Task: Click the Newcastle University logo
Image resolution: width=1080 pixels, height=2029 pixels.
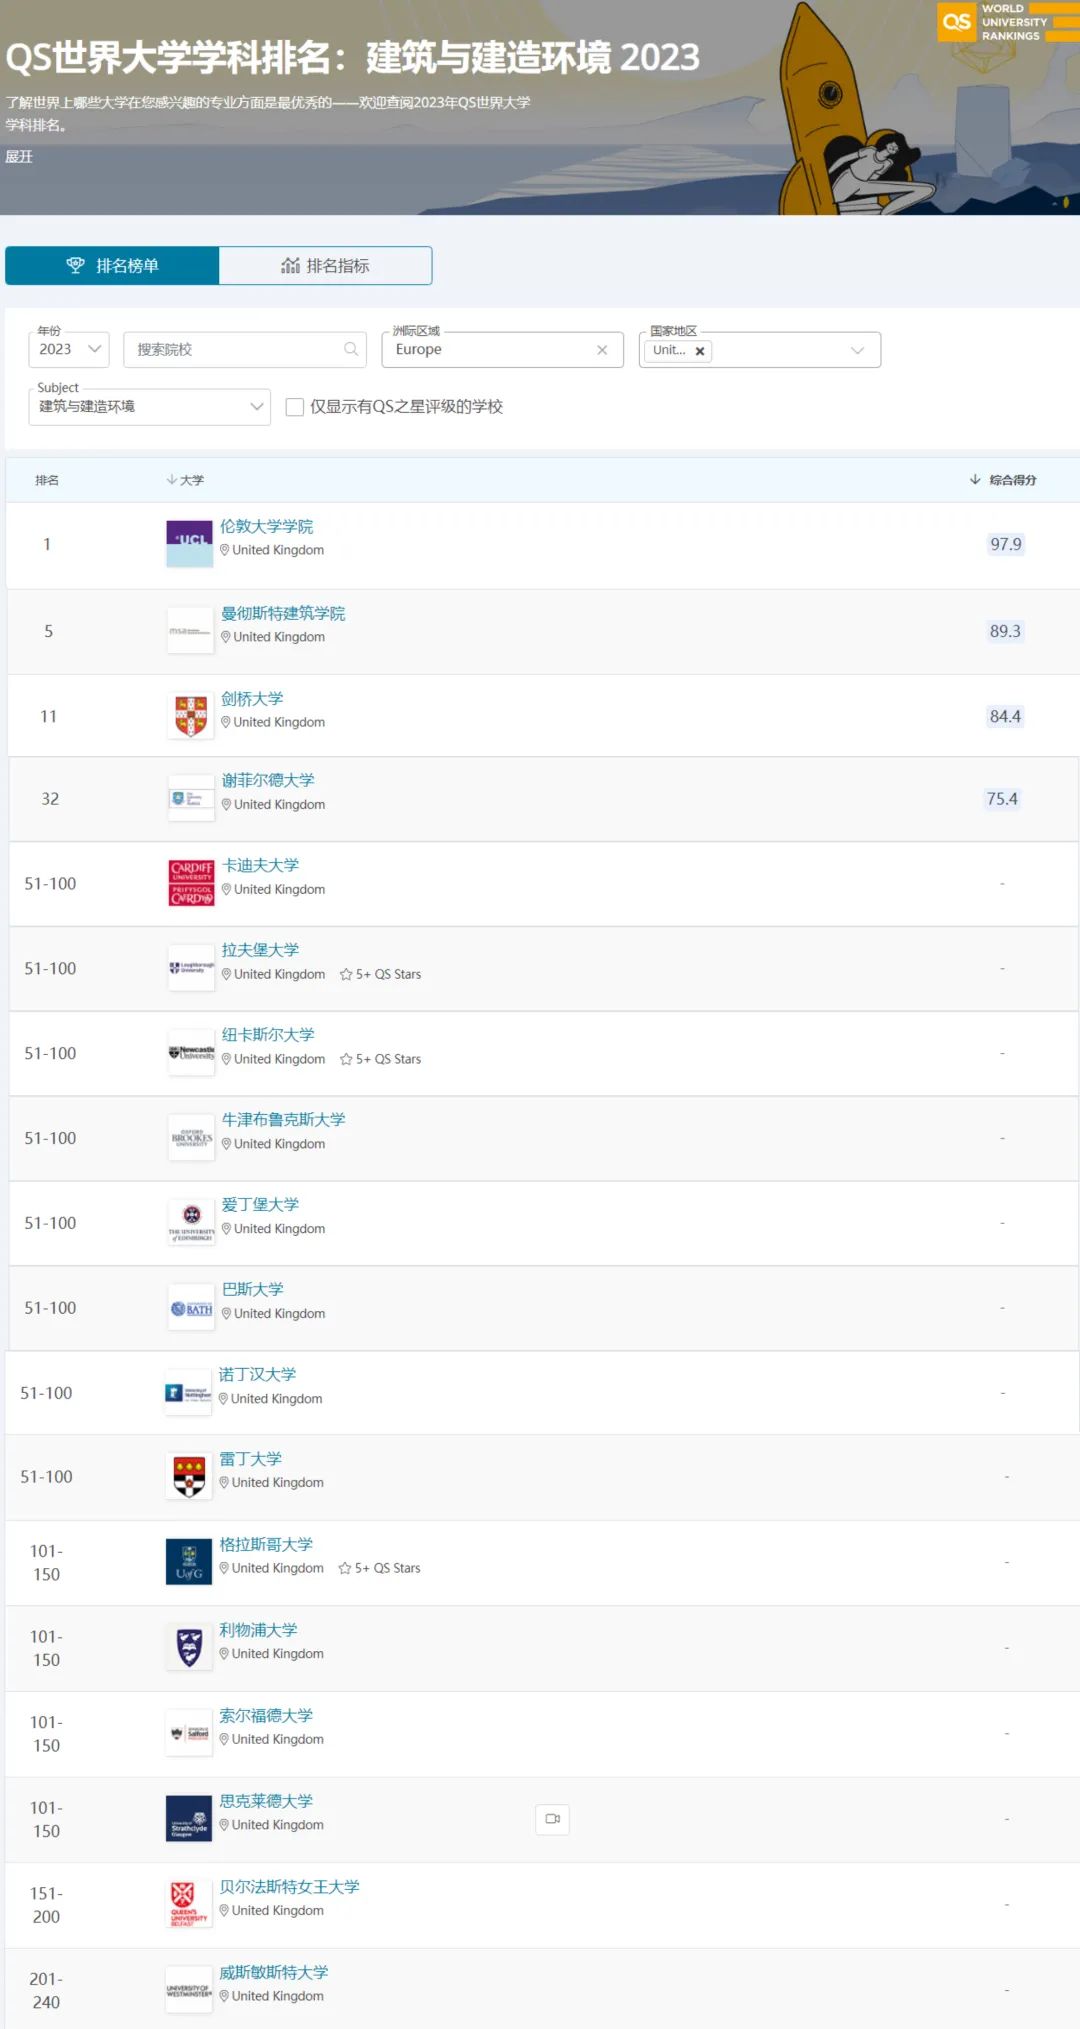Action: (x=191, y=1053)
